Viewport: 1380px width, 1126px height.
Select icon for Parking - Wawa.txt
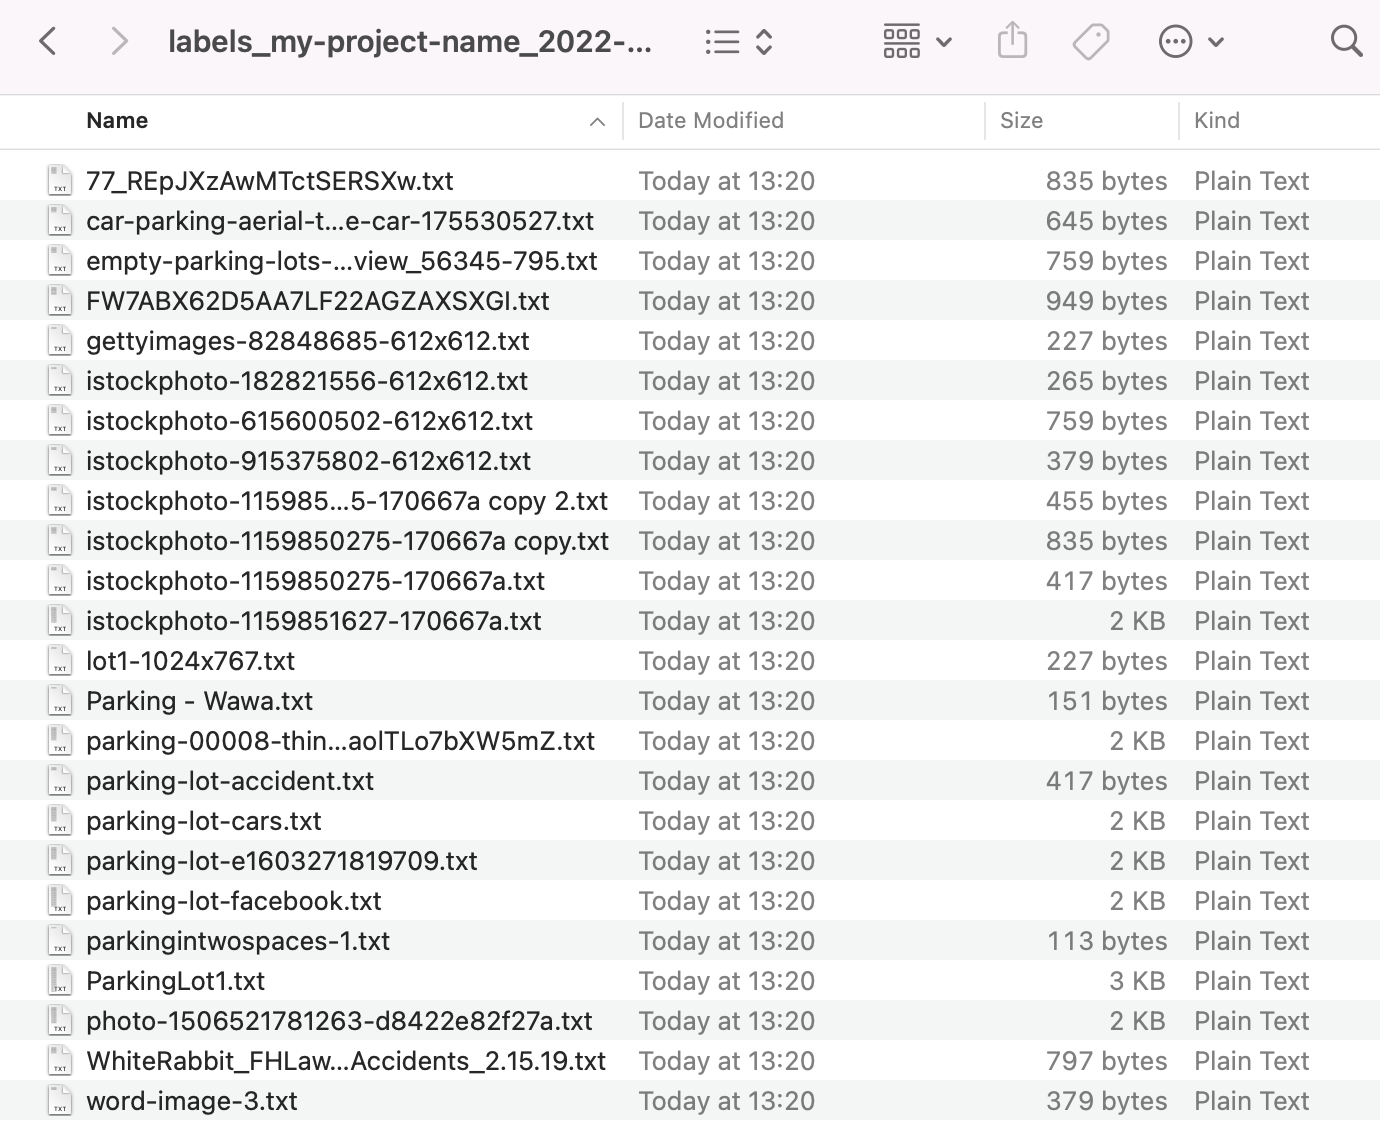[60, 701]
